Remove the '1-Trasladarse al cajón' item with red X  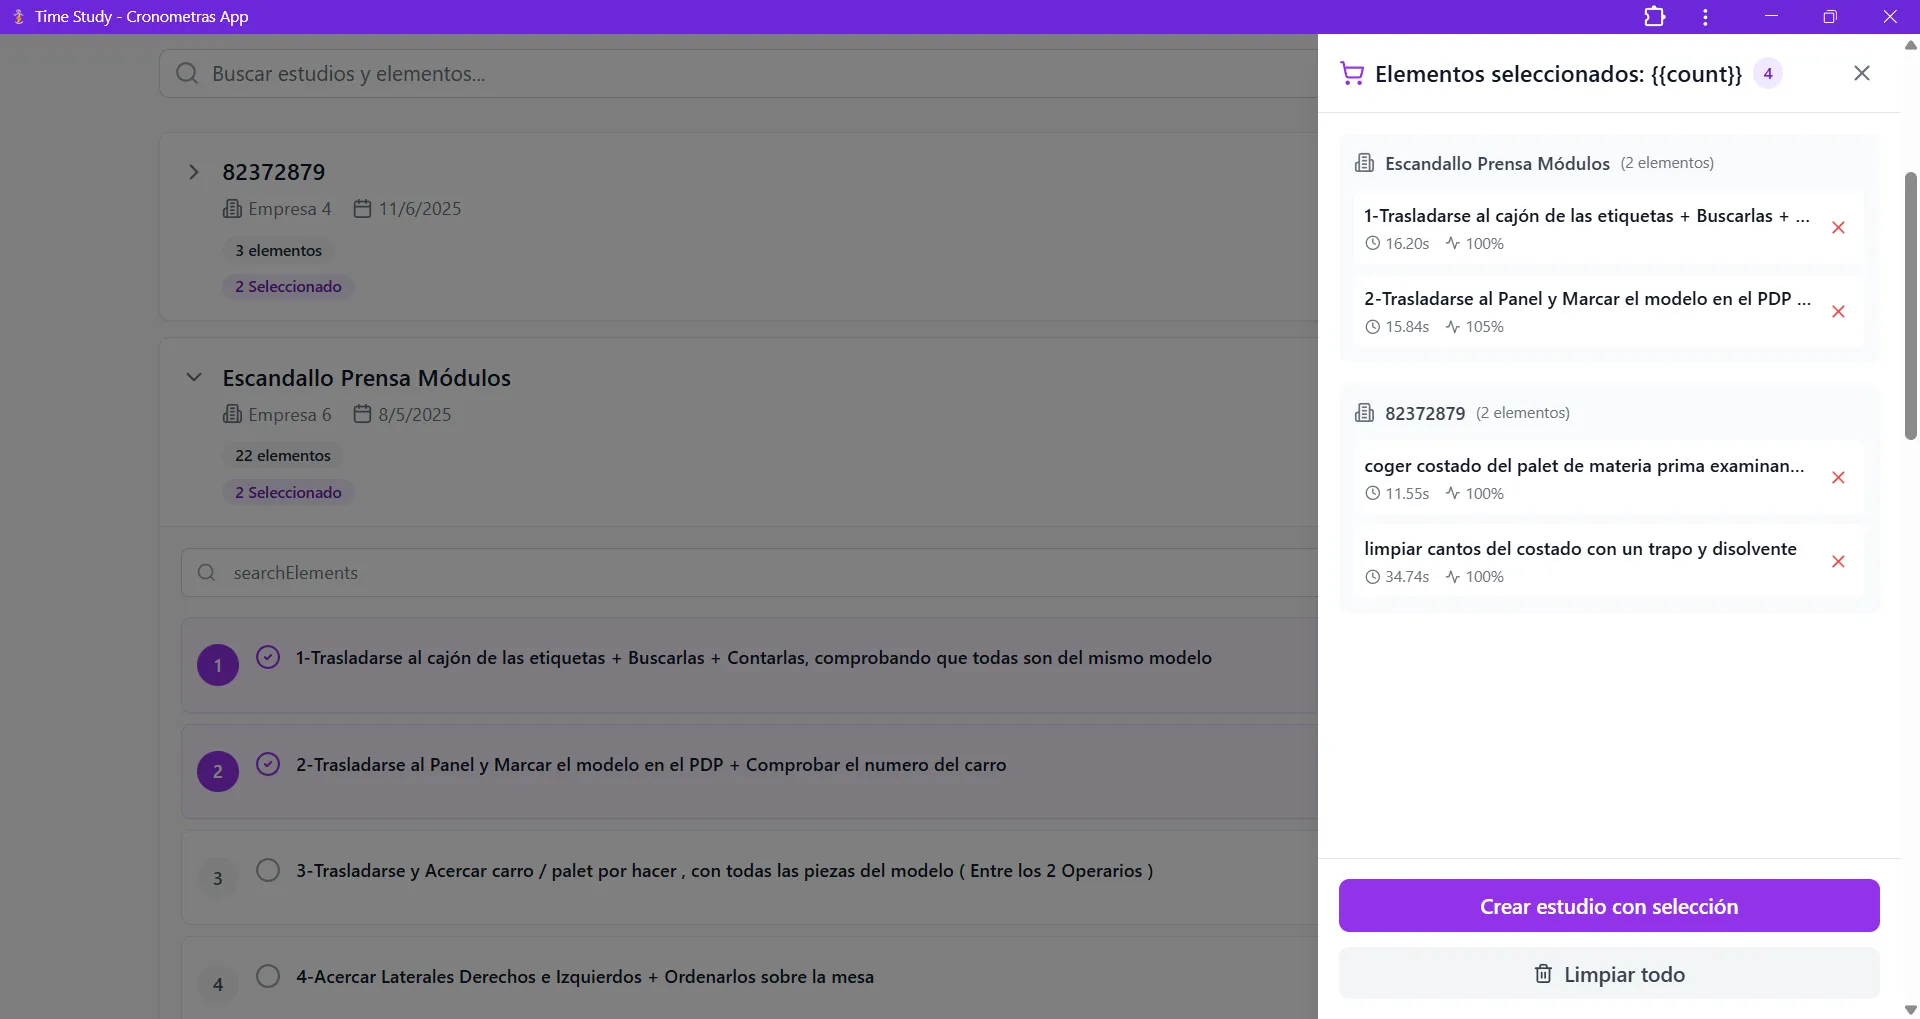pyautogui.click(x=1837, y=228)
